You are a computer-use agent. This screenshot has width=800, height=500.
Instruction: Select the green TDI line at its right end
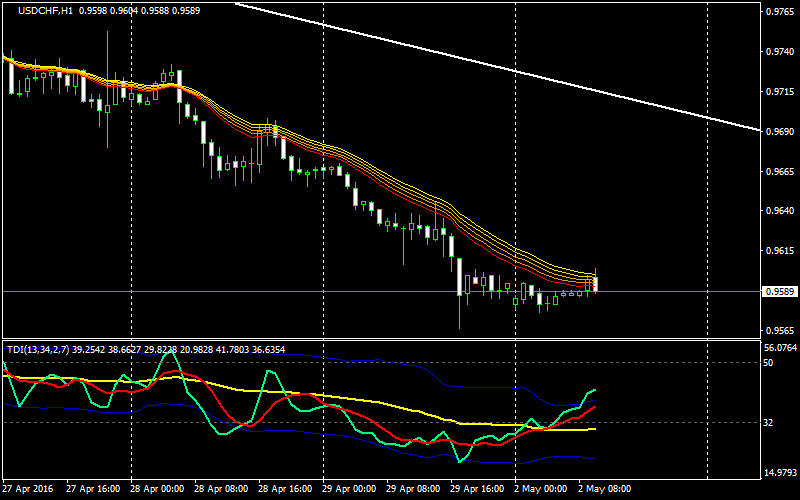594,390
